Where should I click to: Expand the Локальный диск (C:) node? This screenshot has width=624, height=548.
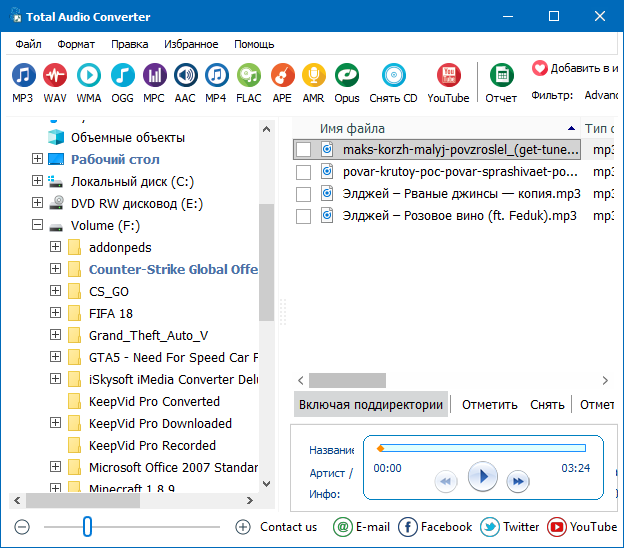38,181
